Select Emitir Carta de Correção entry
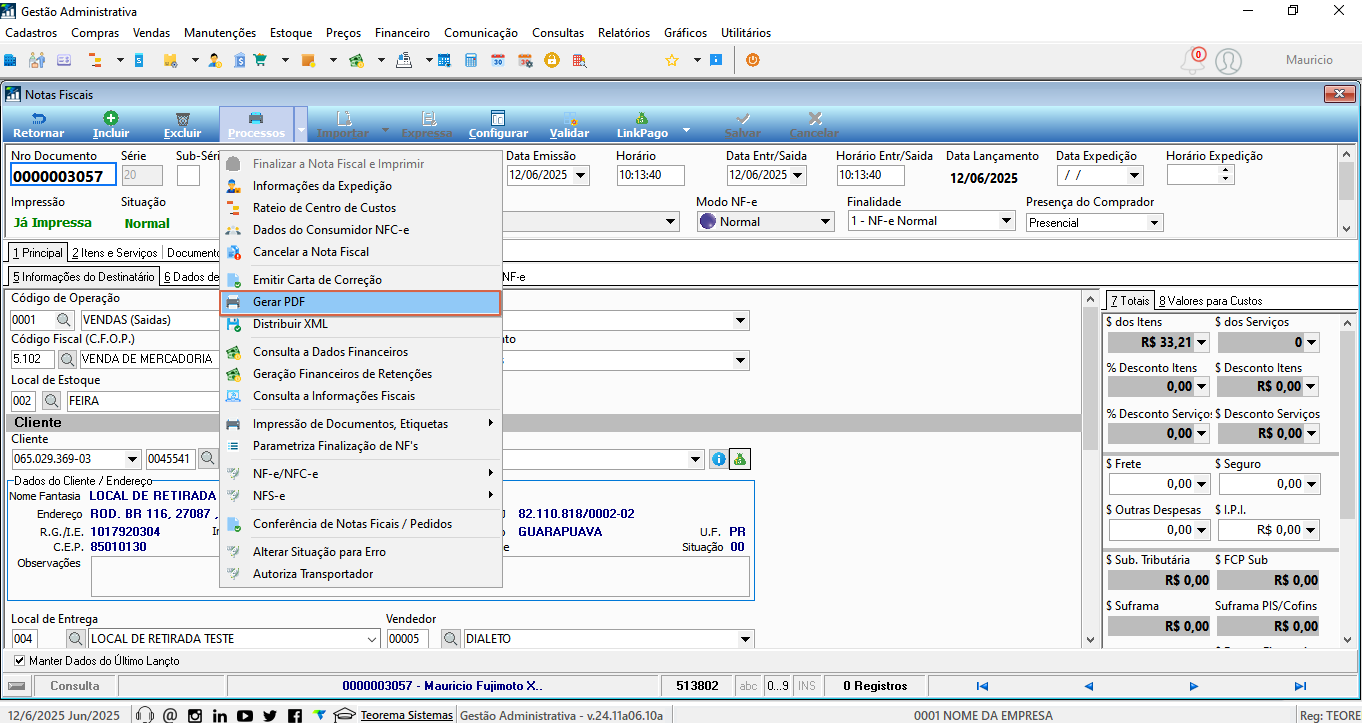This screenshot has height=723, width=1362. [360, 279]
